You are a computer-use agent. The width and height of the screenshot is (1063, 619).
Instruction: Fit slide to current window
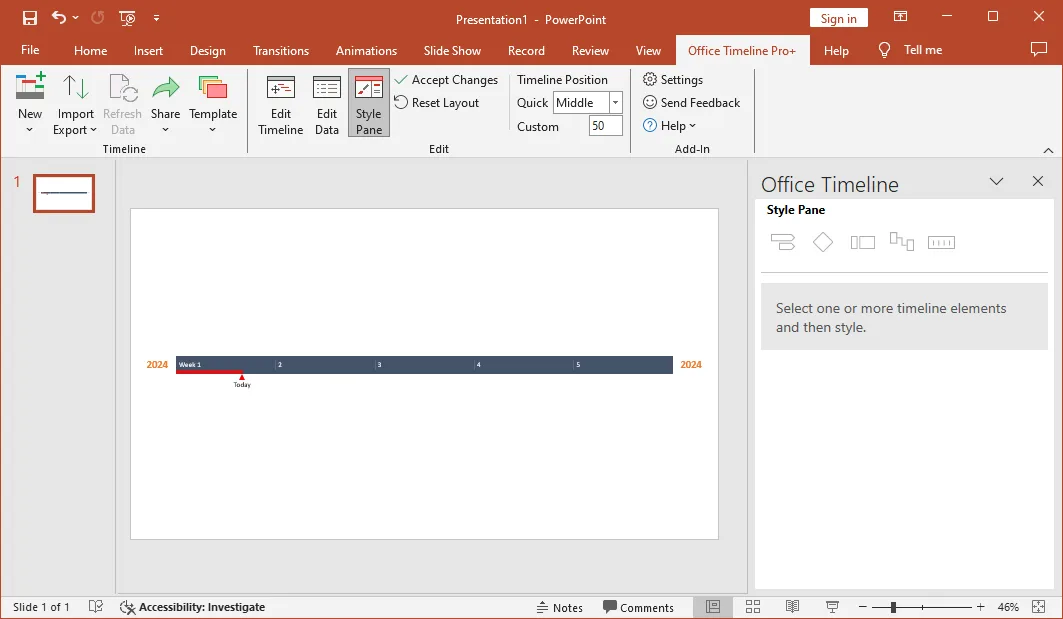pos(1038,607)
